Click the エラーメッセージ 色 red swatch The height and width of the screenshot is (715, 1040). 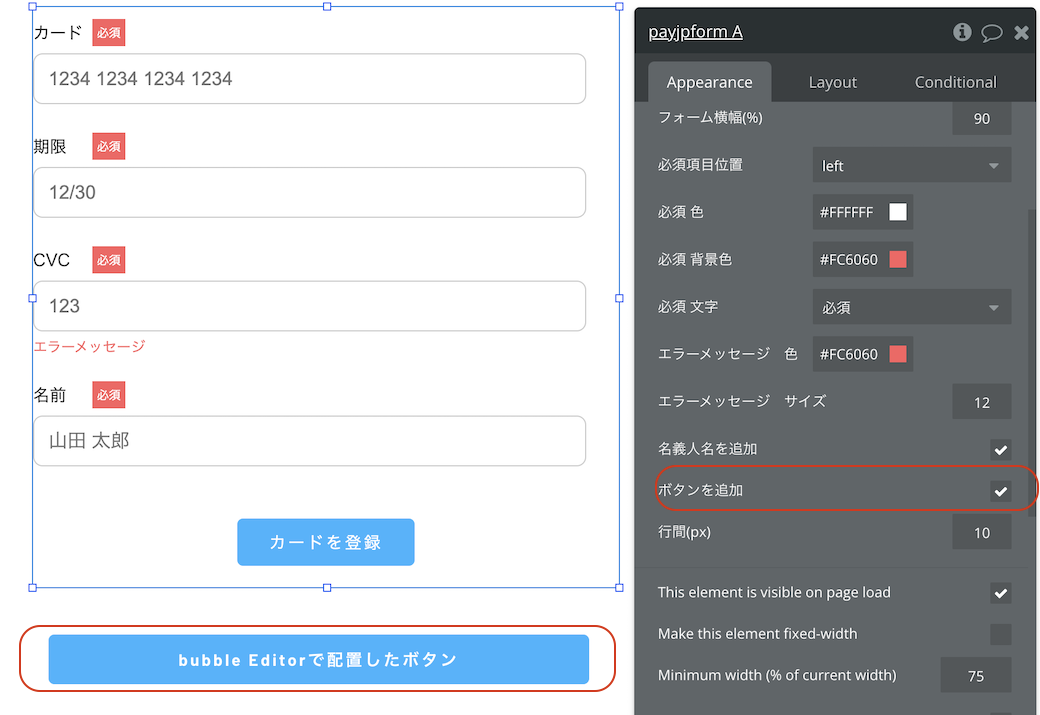(897, 354)
